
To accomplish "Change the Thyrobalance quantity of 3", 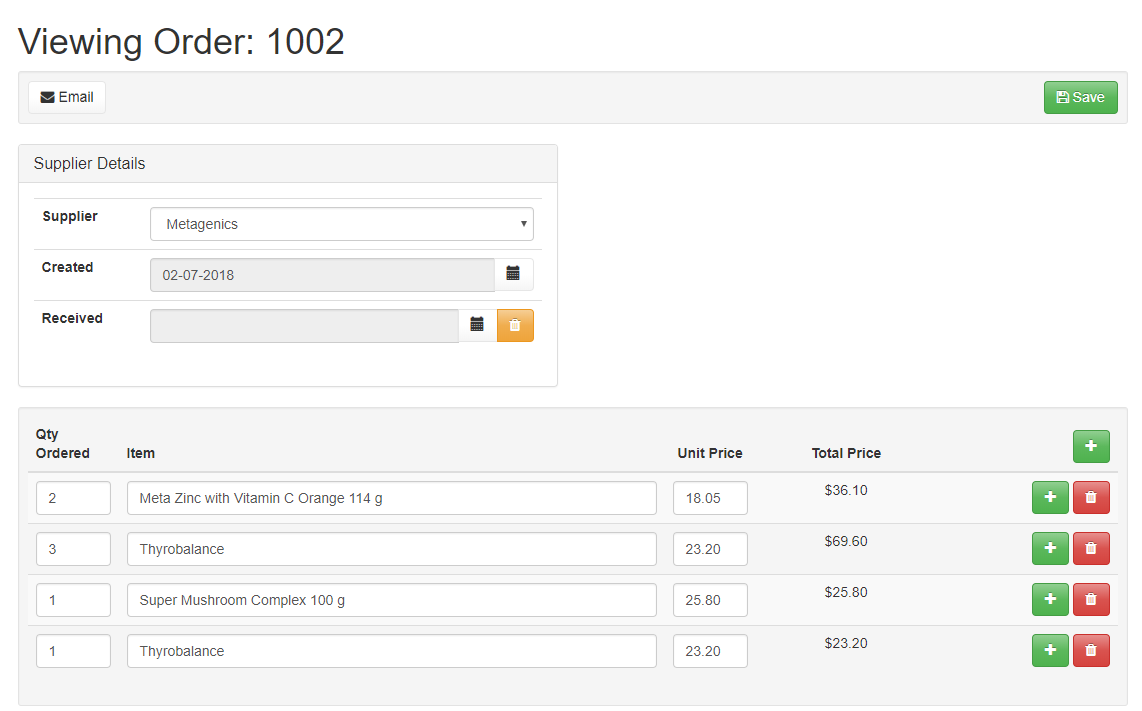I will (x=73, y=548).
